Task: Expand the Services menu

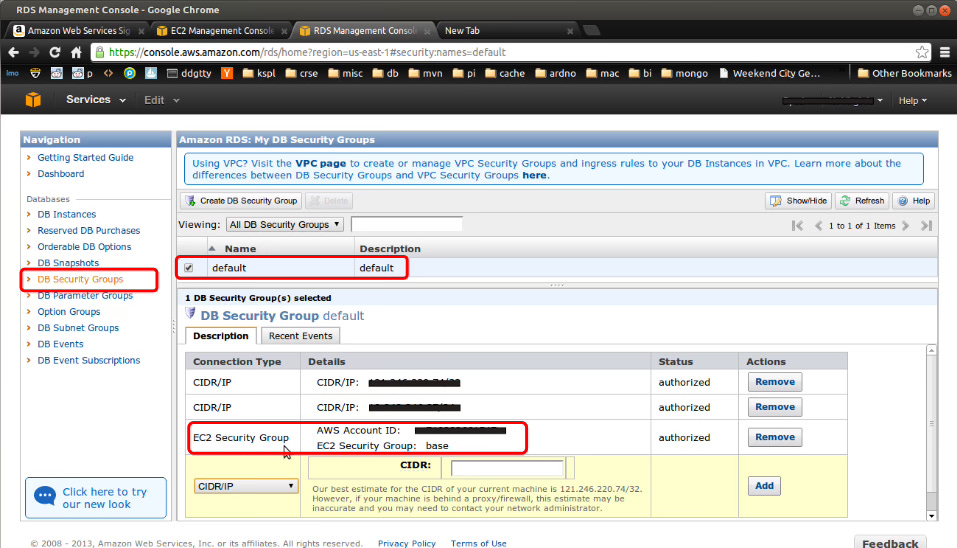Action: point(96,99)
